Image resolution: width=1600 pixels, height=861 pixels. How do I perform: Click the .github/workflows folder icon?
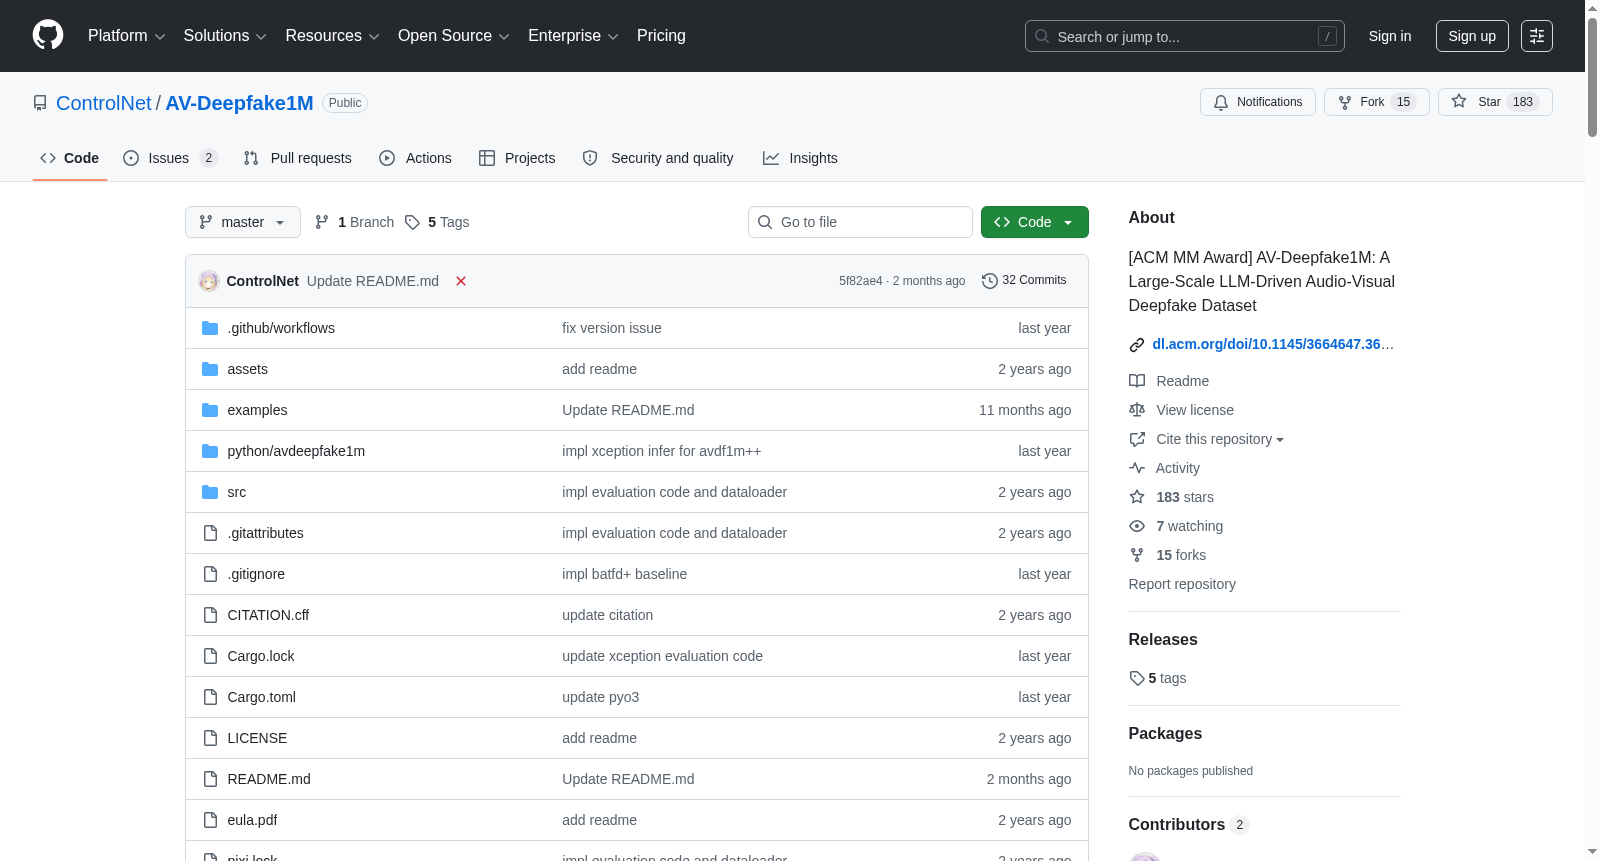(210, 328)
